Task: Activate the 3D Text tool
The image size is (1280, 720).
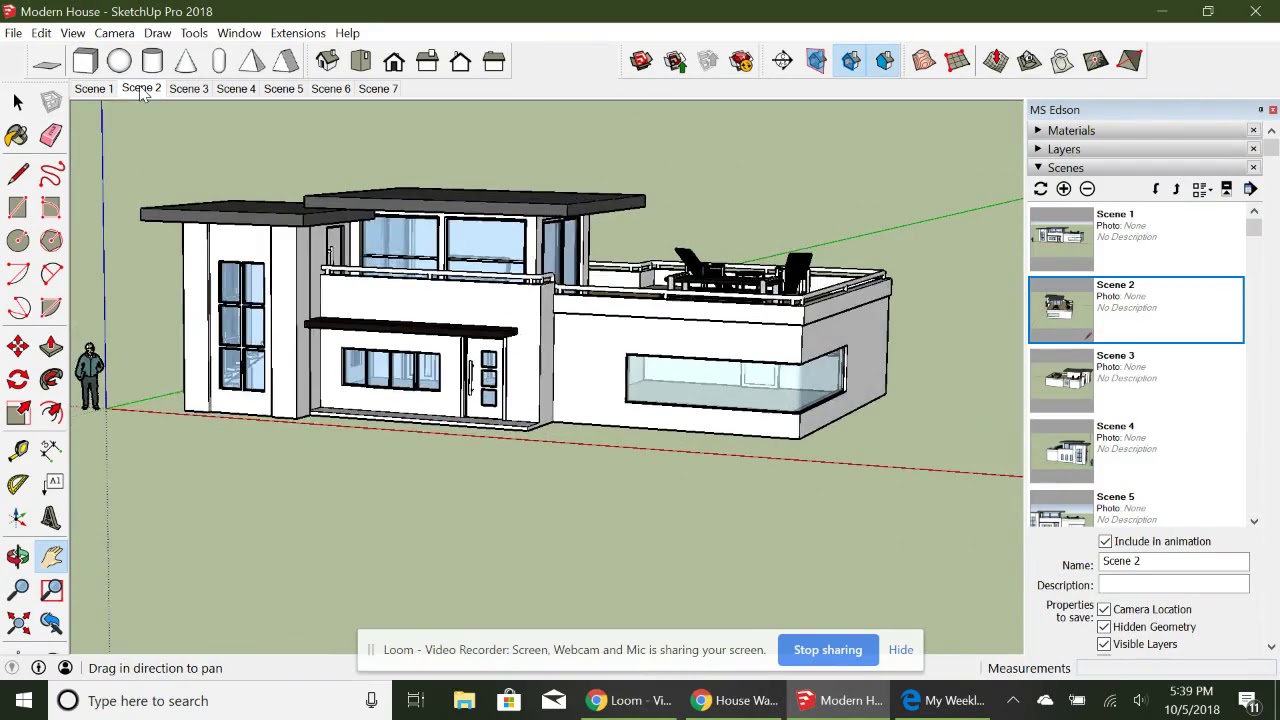Action: coord(51,518)
